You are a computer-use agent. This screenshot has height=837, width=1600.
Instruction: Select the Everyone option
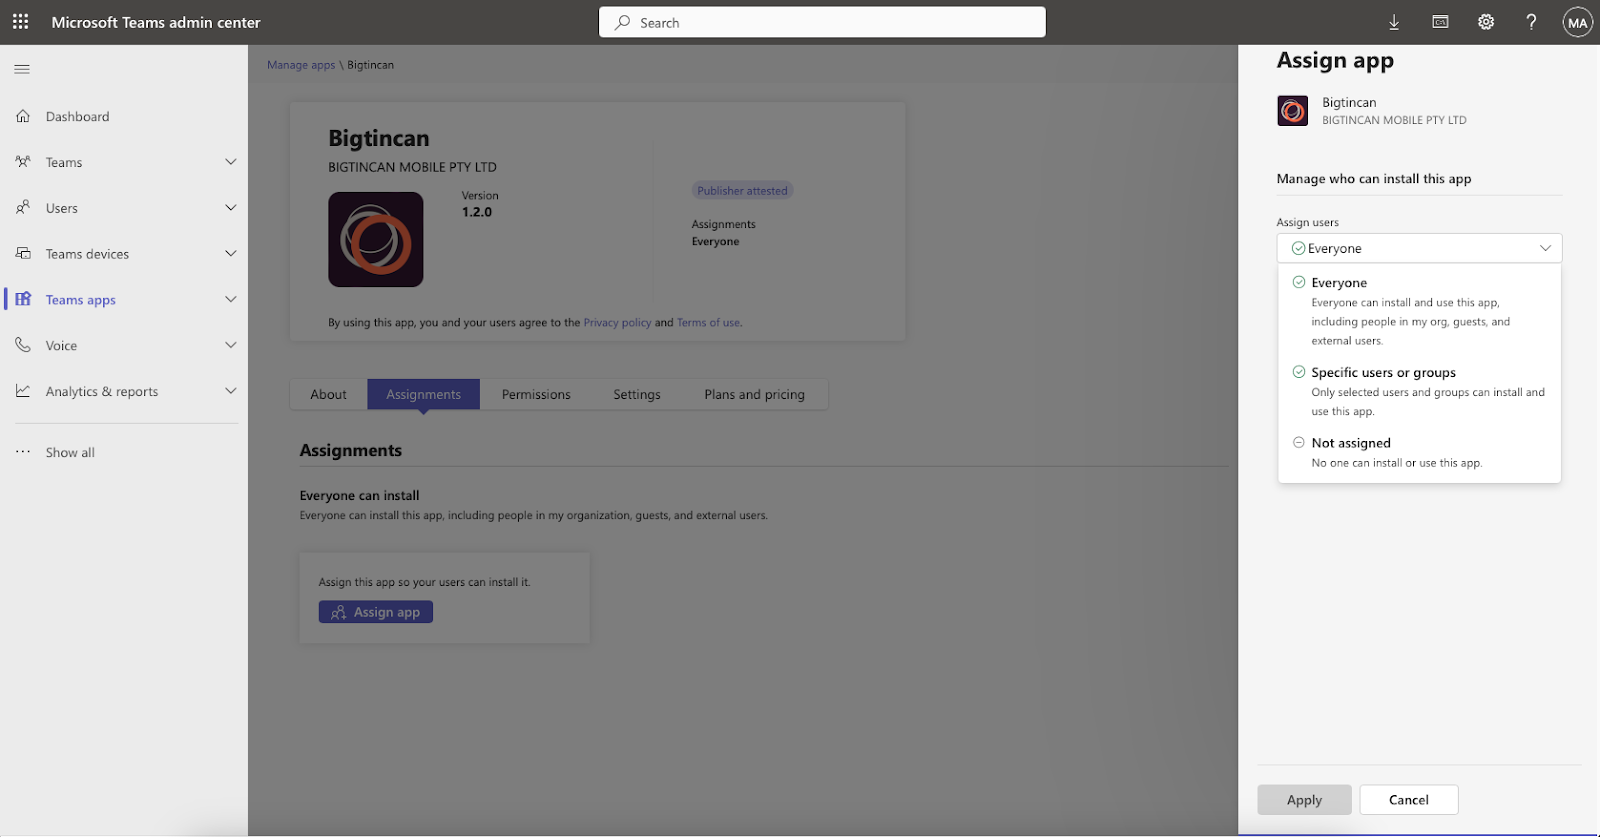click(x=1419, y=311)
